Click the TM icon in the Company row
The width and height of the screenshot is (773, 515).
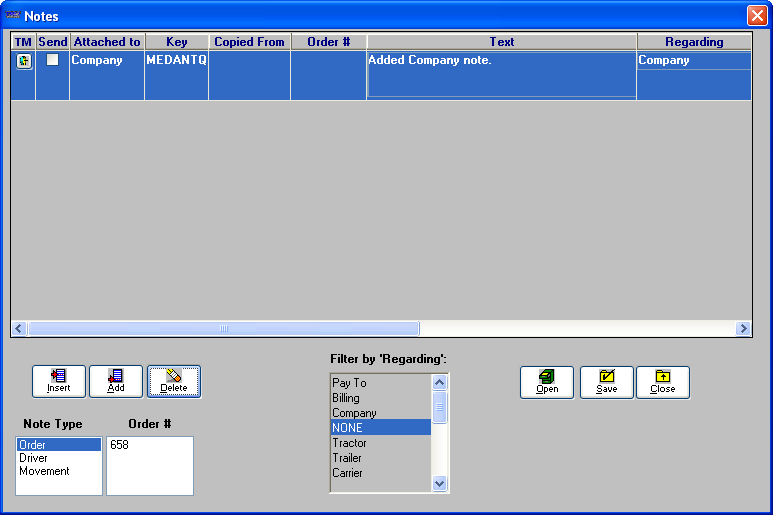24,61
